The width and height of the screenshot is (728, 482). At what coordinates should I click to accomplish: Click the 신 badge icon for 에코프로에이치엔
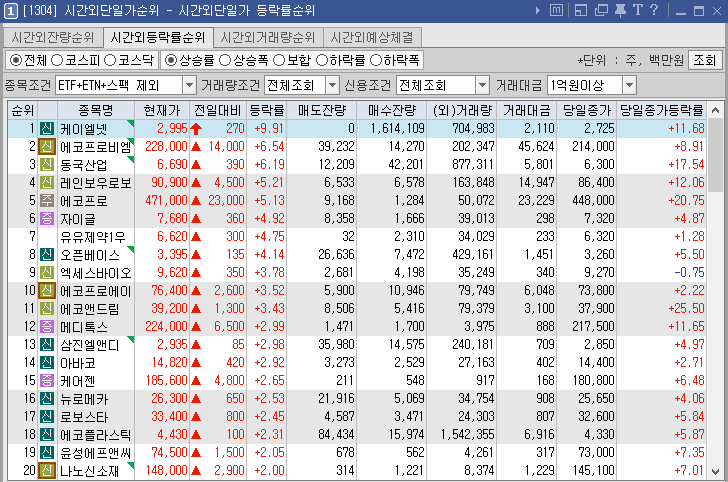pyautogui.click(x=46, y=291)
